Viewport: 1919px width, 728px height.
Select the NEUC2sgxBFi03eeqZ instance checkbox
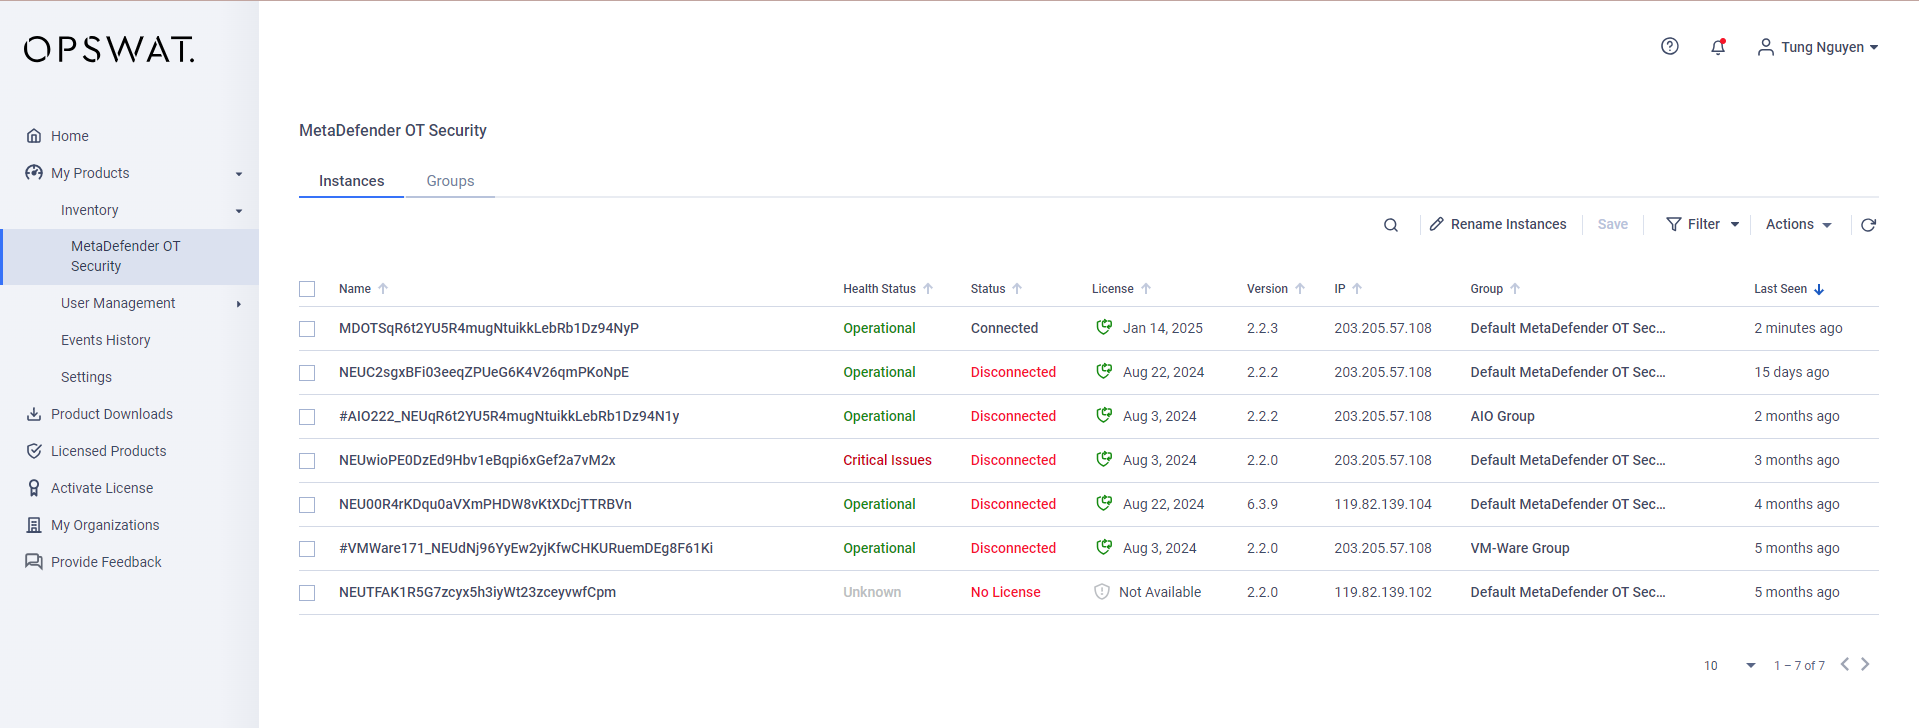click(307, 373)
